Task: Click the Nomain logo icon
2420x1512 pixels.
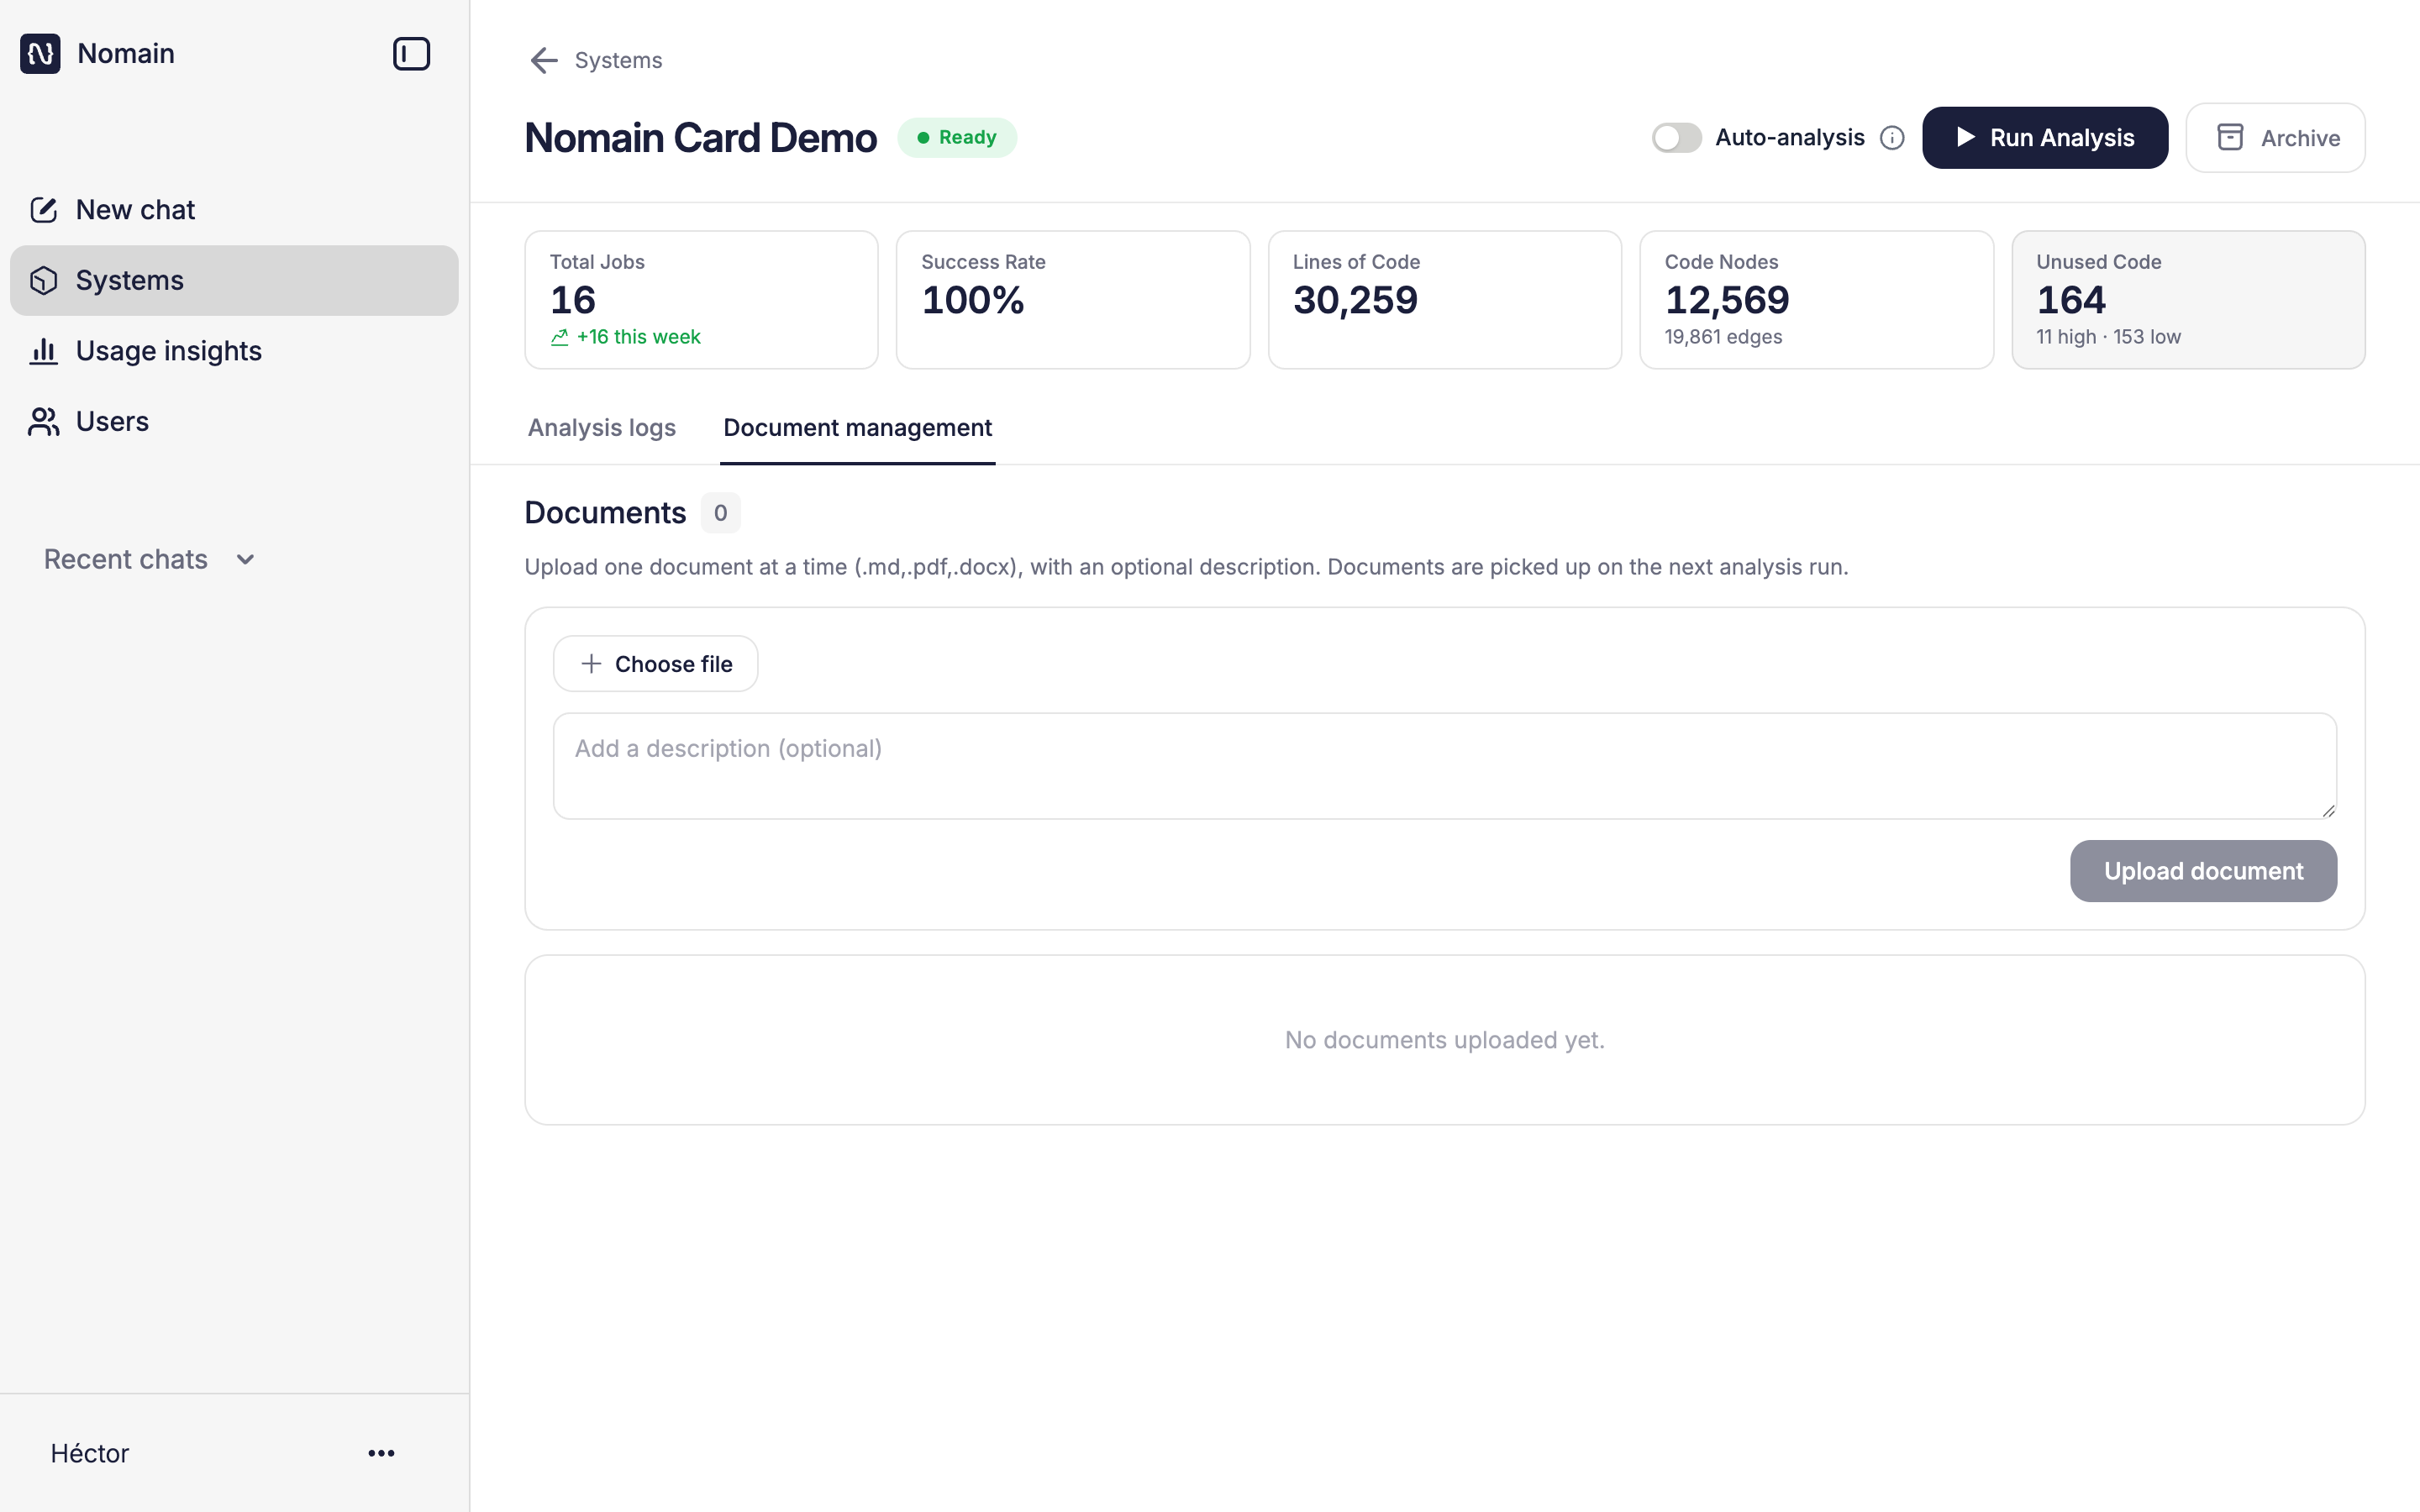Action: coord(40,54)
